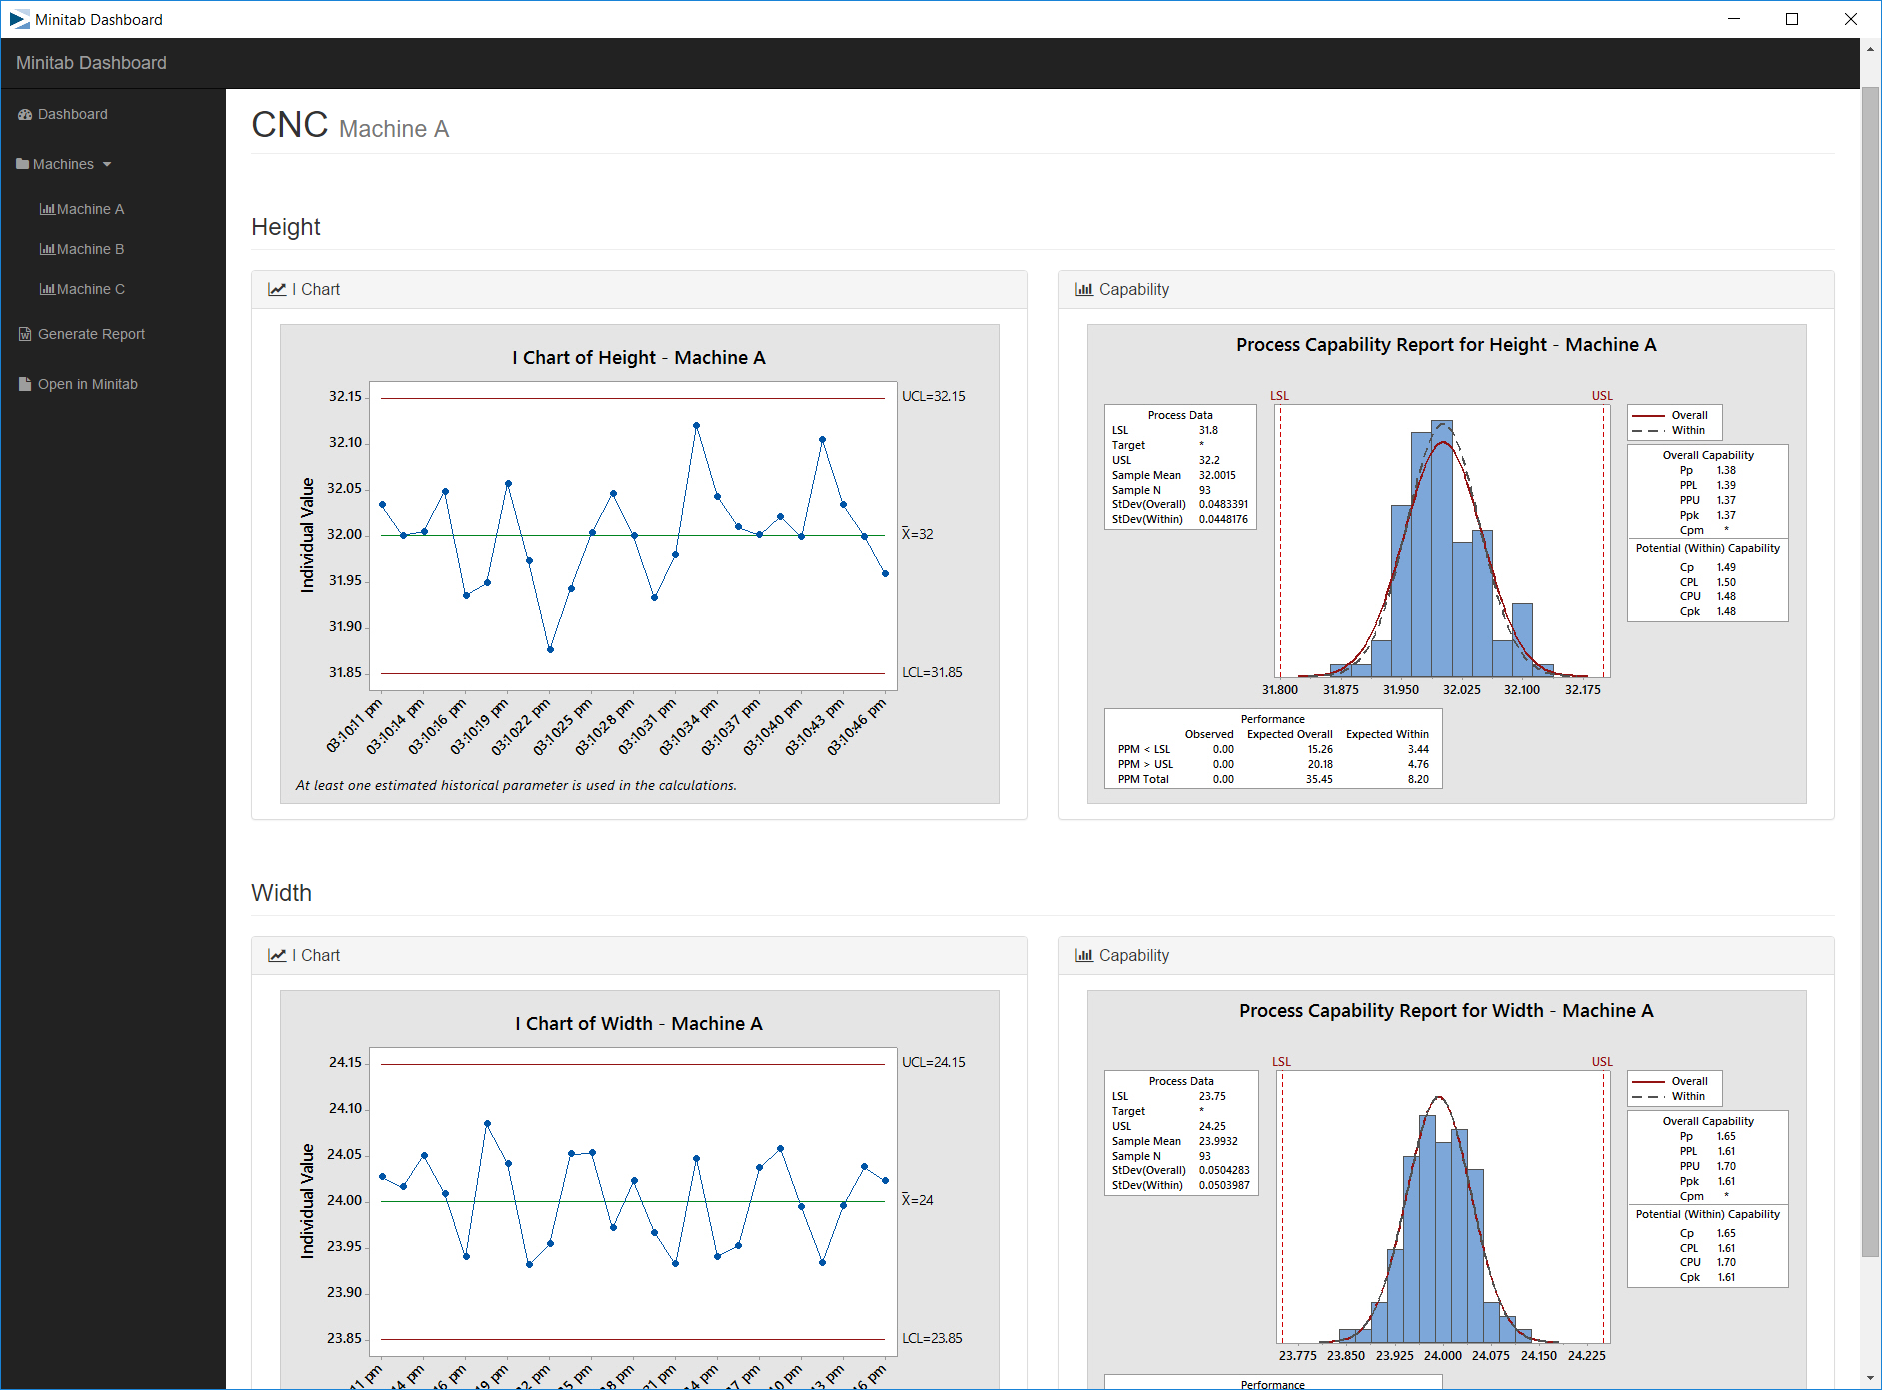Maximize the Minitab Dashboard window

click(x=1792, y=19)
